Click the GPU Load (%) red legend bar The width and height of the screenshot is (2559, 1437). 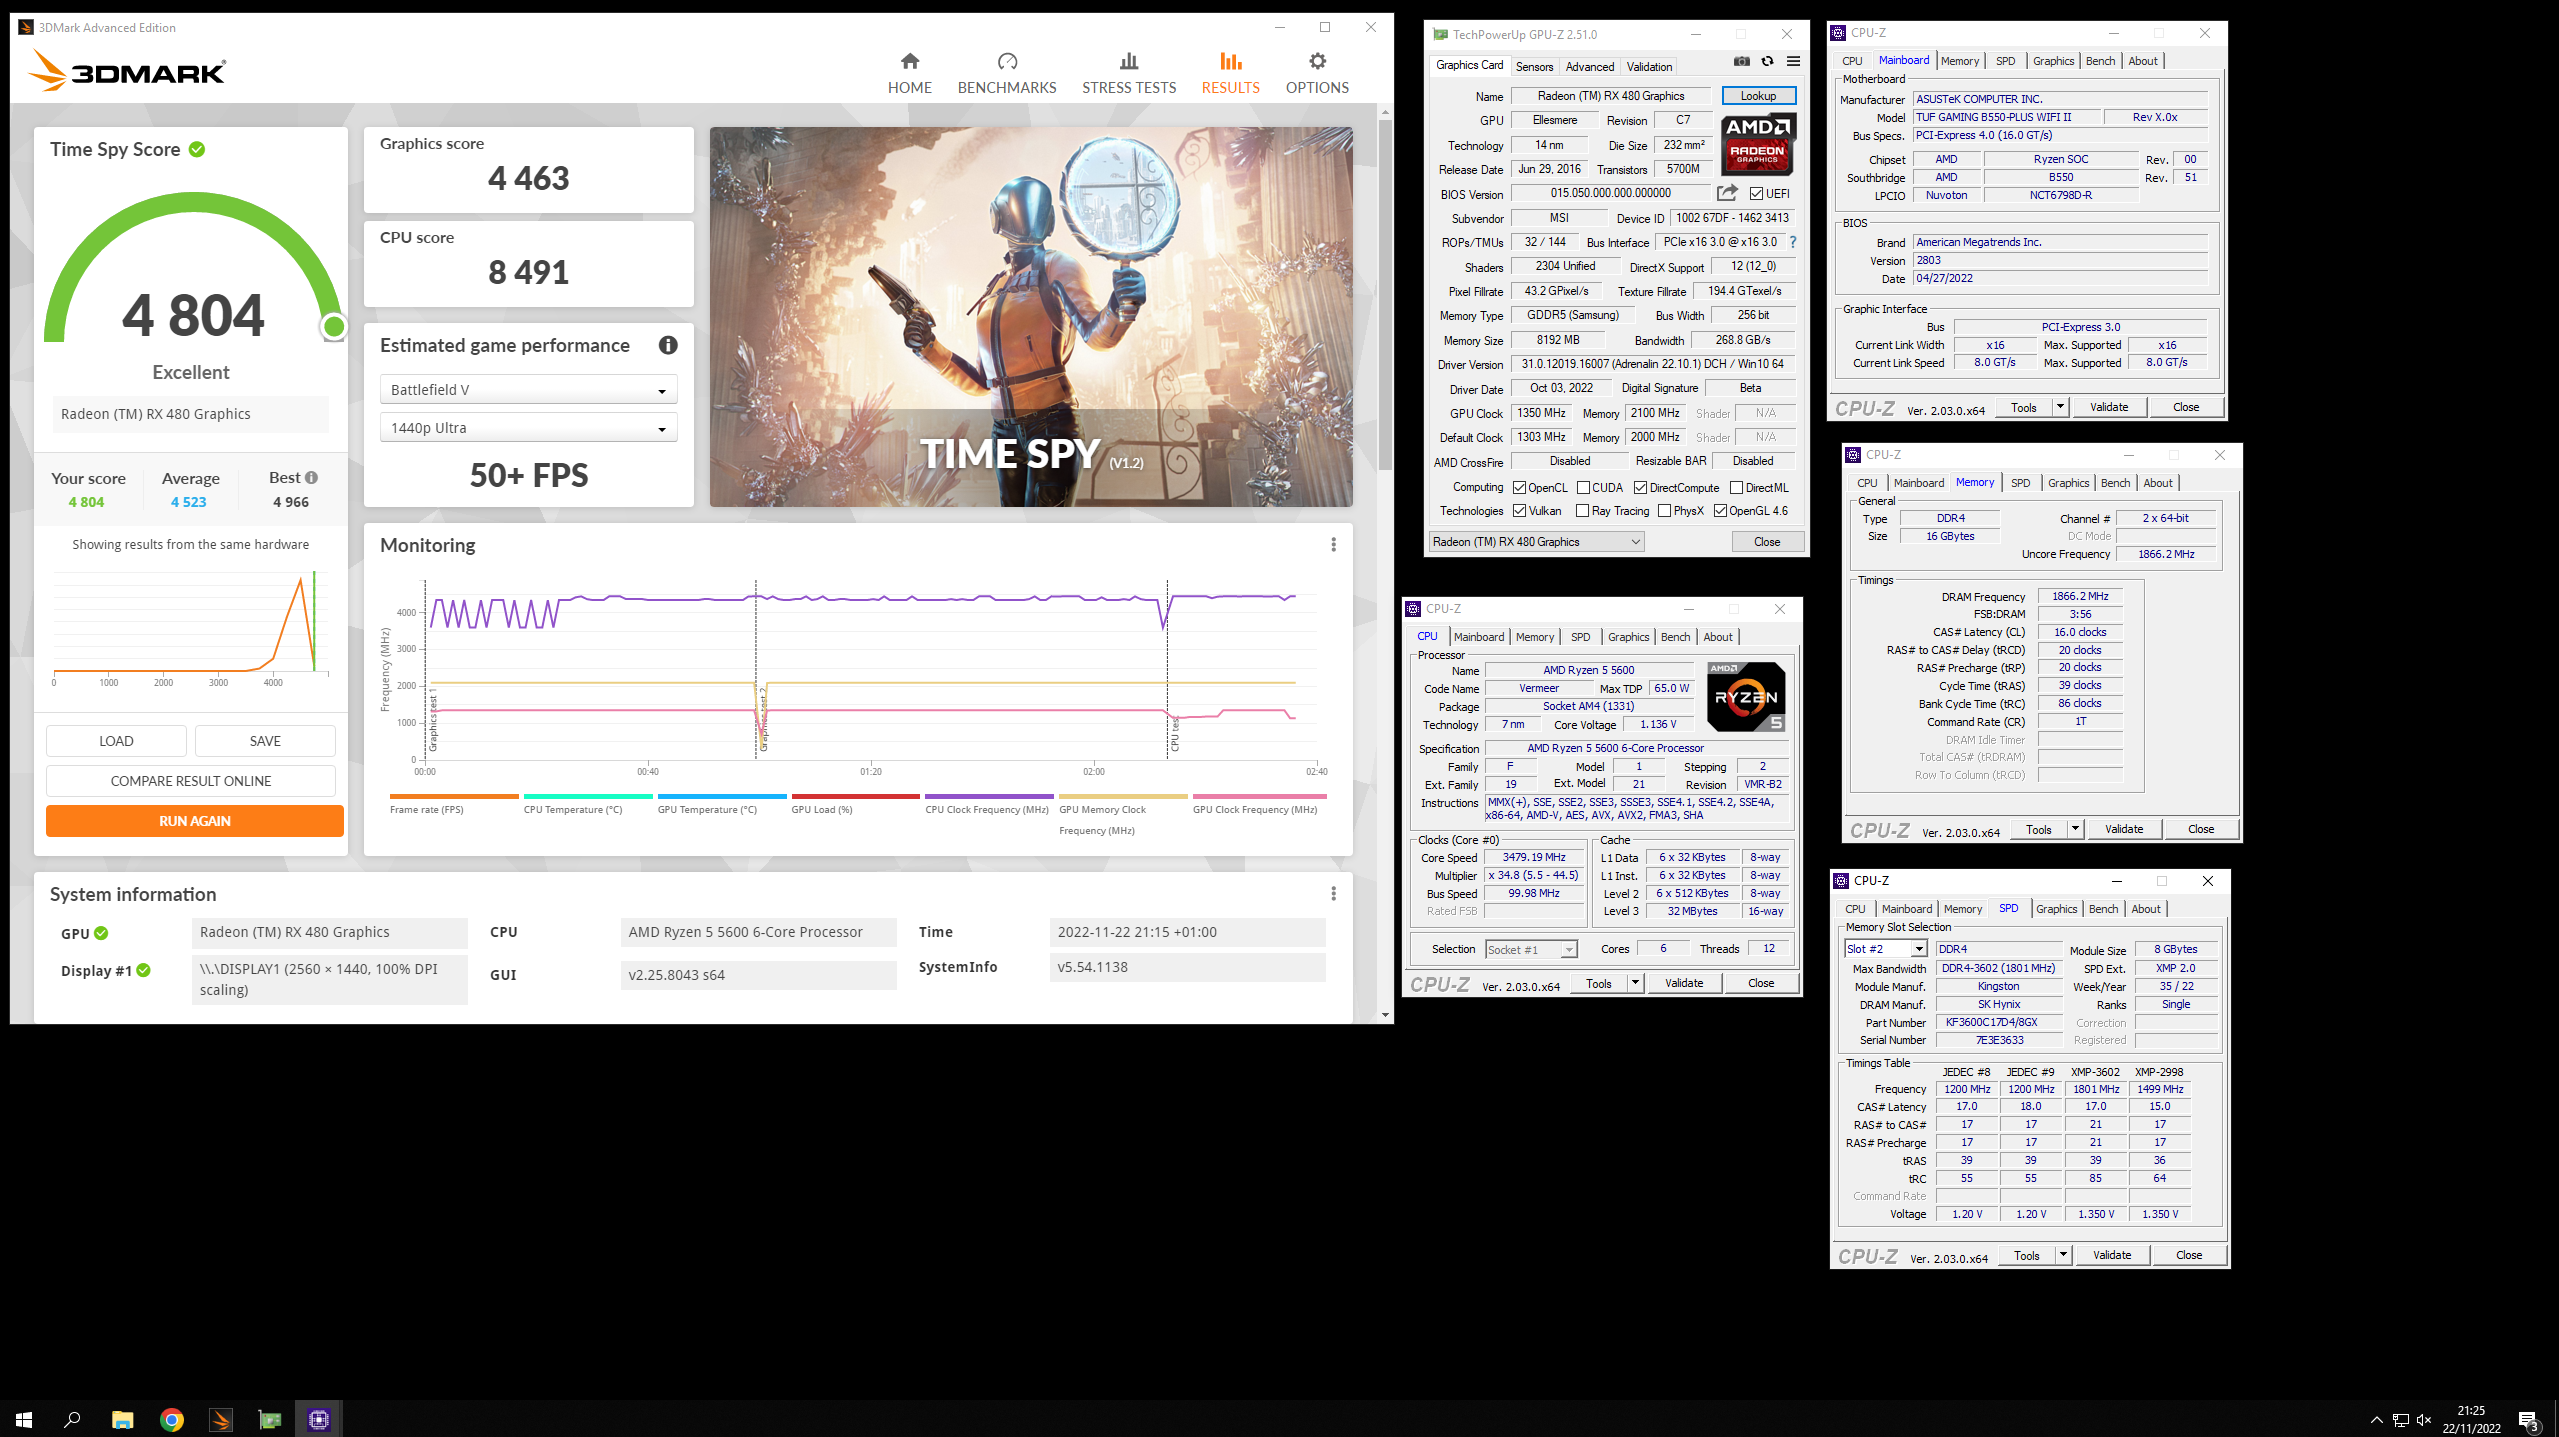[855, 797]
